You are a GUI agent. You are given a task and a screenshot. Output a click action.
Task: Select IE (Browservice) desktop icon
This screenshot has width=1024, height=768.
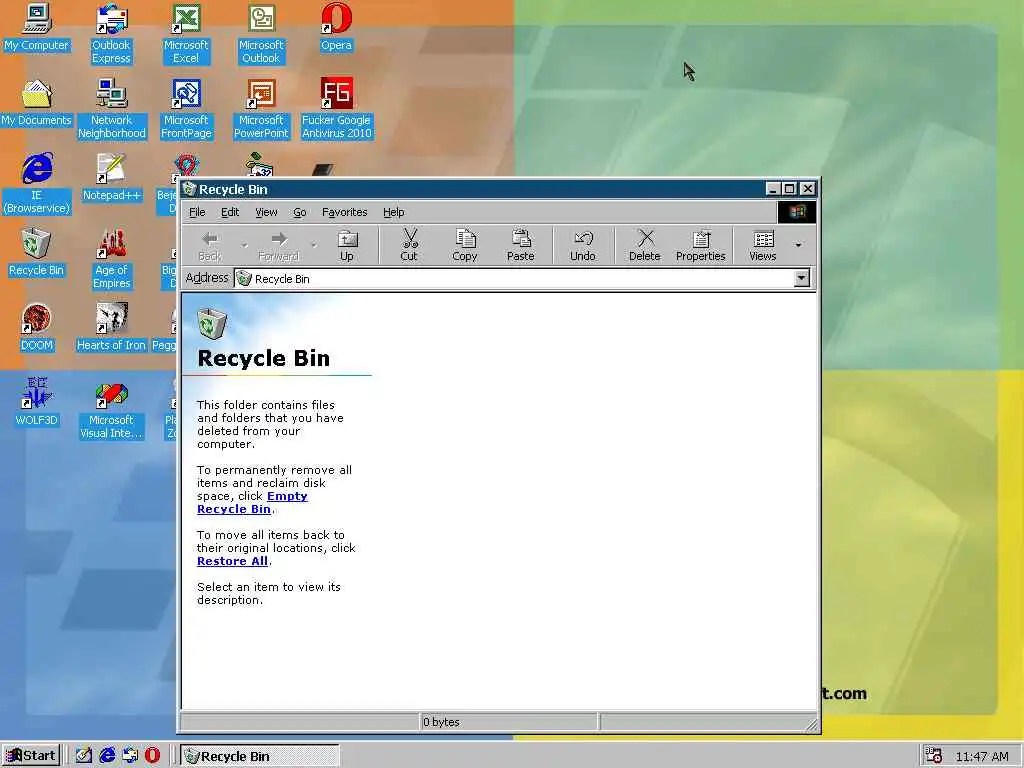click(x=37, y=184)
